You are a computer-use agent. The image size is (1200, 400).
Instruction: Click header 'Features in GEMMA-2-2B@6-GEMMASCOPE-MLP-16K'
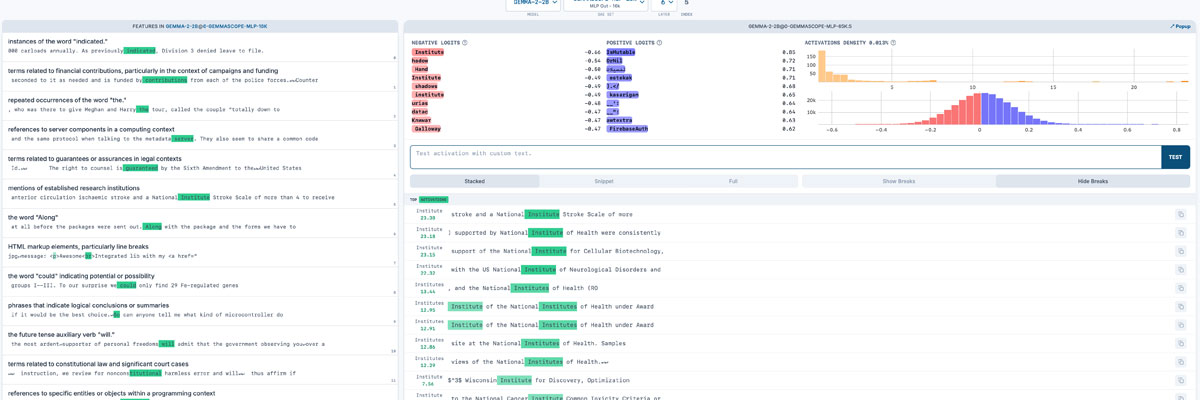coord(200,26)
